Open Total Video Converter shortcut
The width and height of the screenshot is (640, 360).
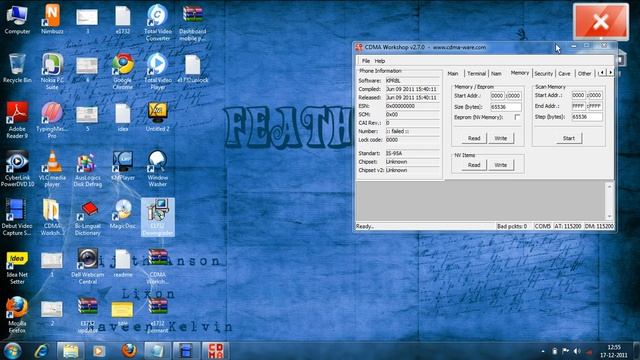158,23
